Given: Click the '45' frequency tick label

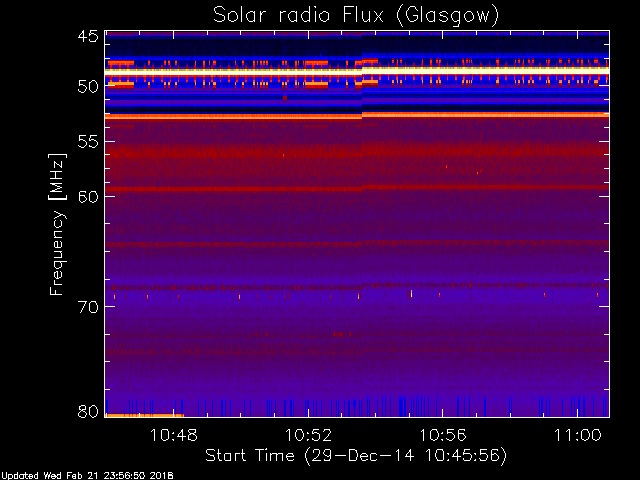Looking at the screenshot, I should (88, 36).
